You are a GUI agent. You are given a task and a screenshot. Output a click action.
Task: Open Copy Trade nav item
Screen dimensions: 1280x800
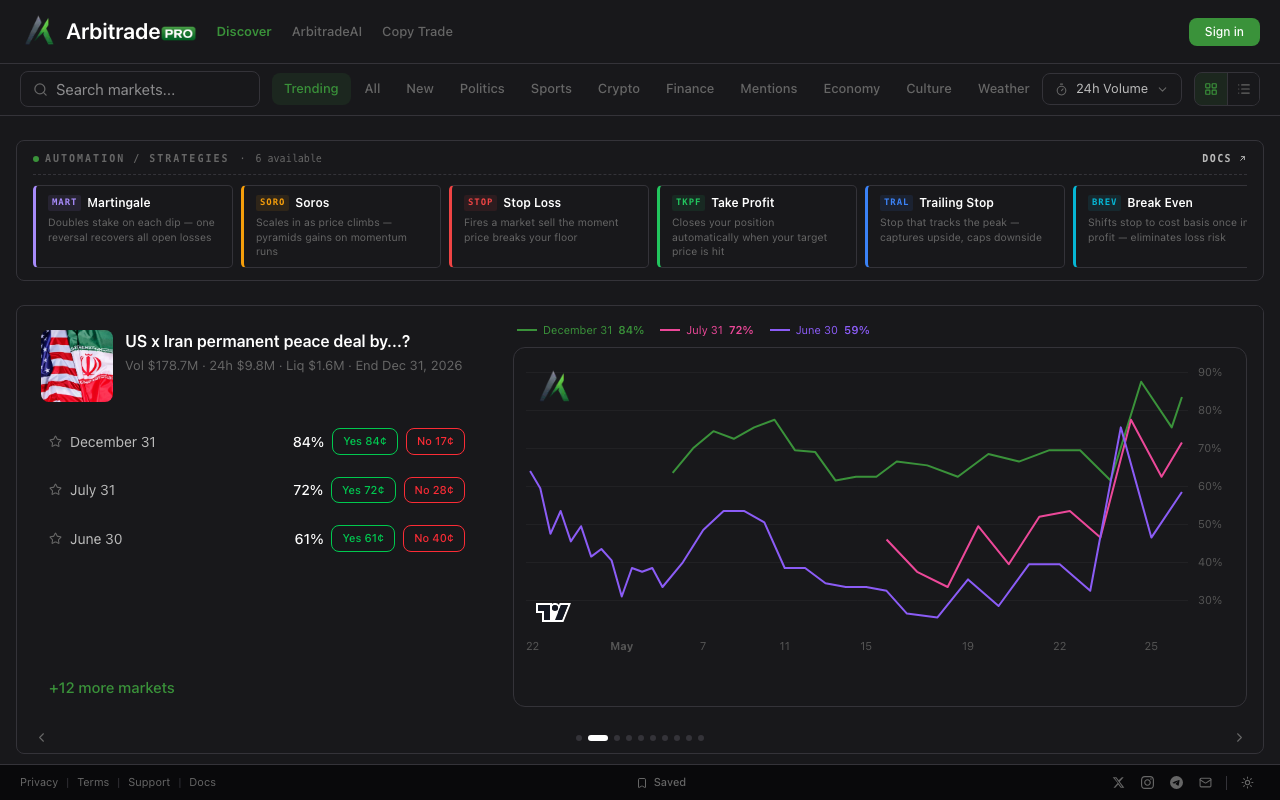pyautogui.click(x=417, y=31)
